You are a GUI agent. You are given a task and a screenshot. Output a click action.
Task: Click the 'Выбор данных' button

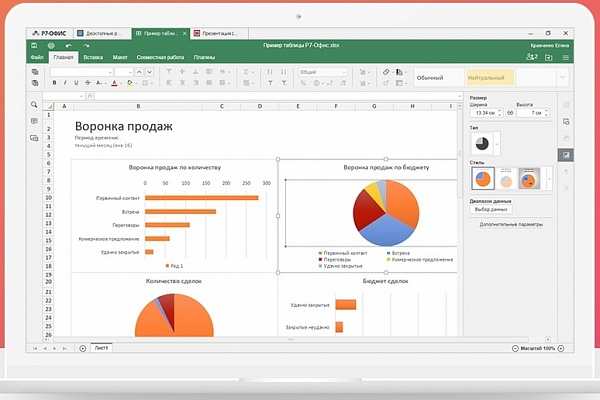tap(491, 209)
